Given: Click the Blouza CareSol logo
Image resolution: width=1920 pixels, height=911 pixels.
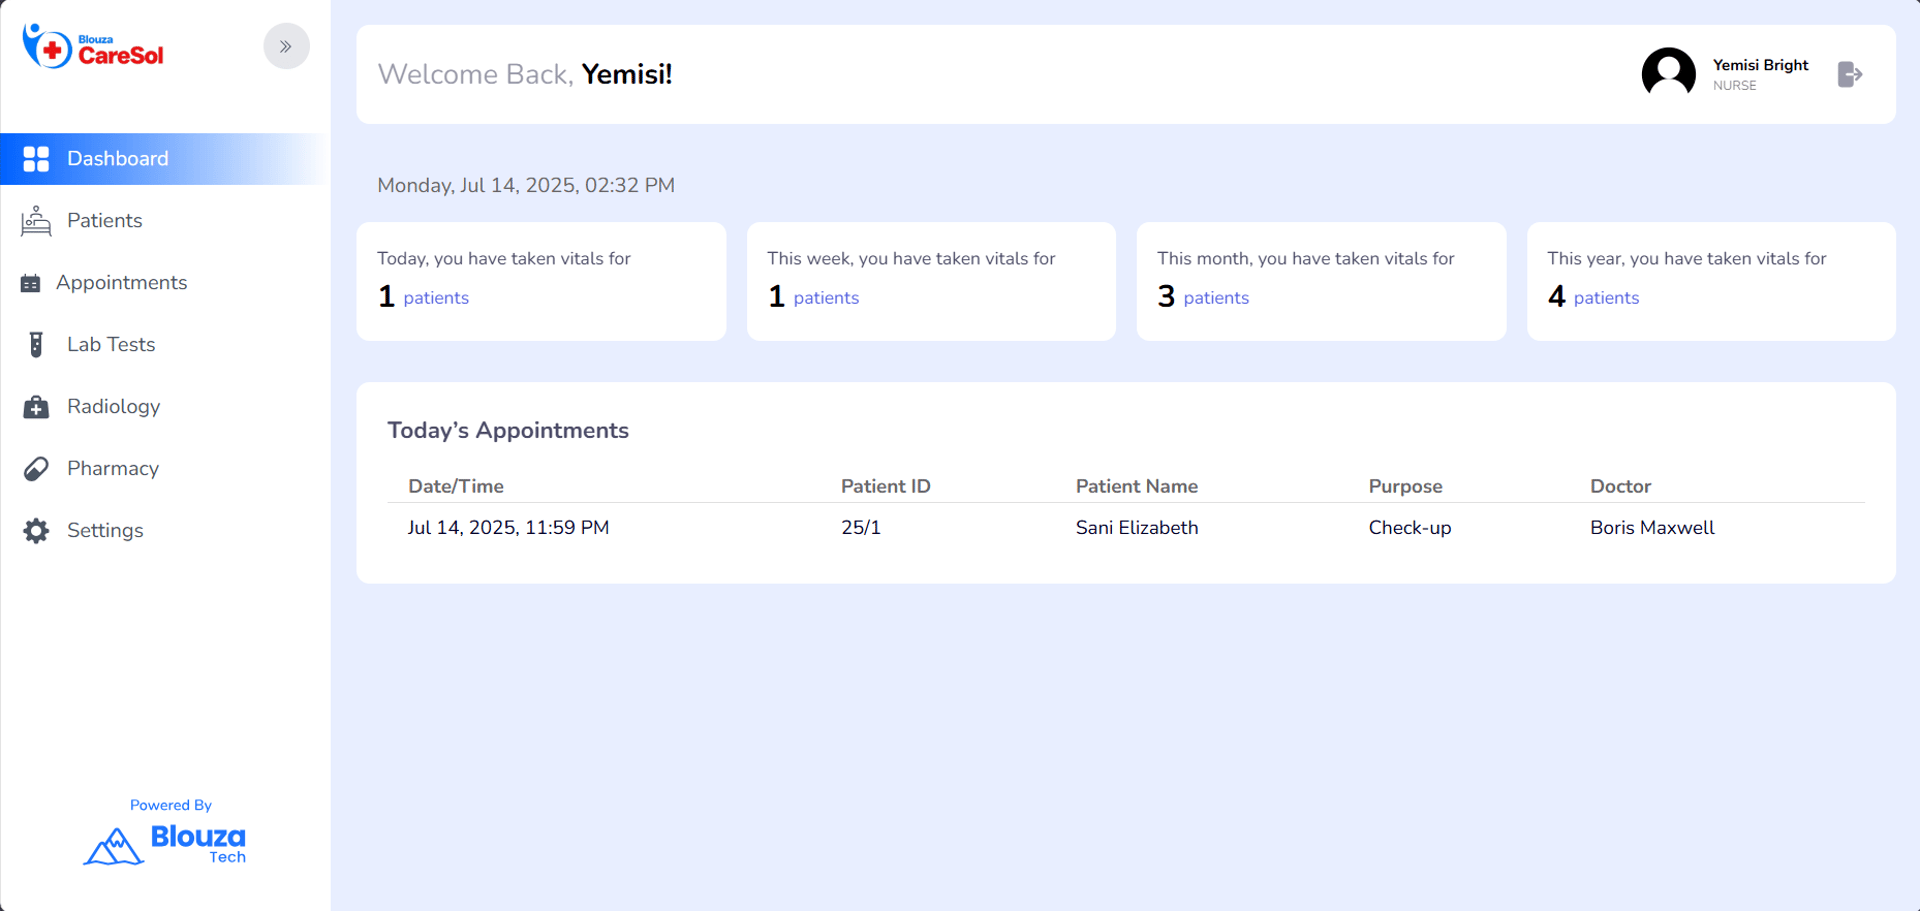Looking at the screenshot, I should pyautogui.click(x=93, y=47).
